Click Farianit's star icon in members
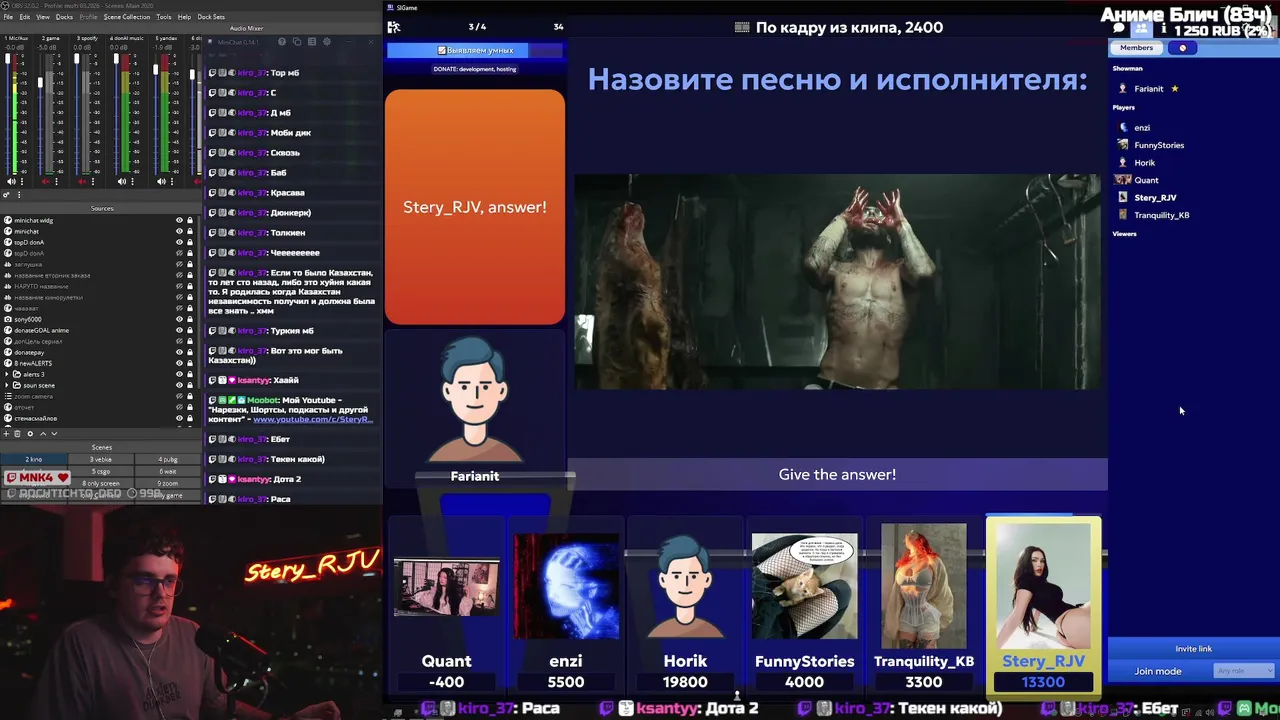Screen dimensions: 1280x720 point(1175,89)
